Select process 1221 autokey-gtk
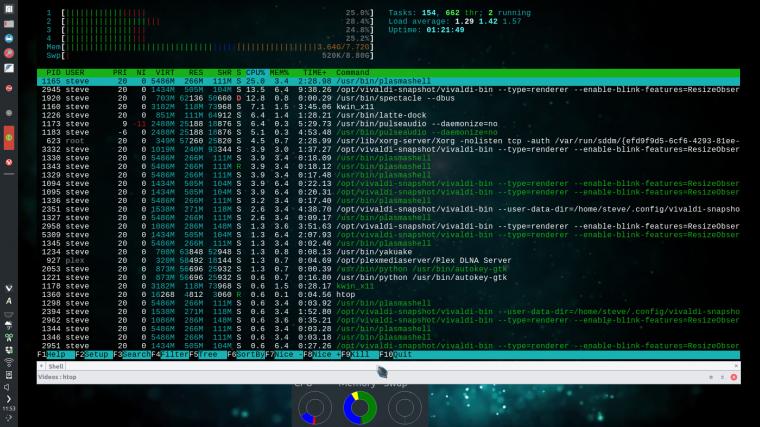The image size is (760, 427). coord(388,278)
